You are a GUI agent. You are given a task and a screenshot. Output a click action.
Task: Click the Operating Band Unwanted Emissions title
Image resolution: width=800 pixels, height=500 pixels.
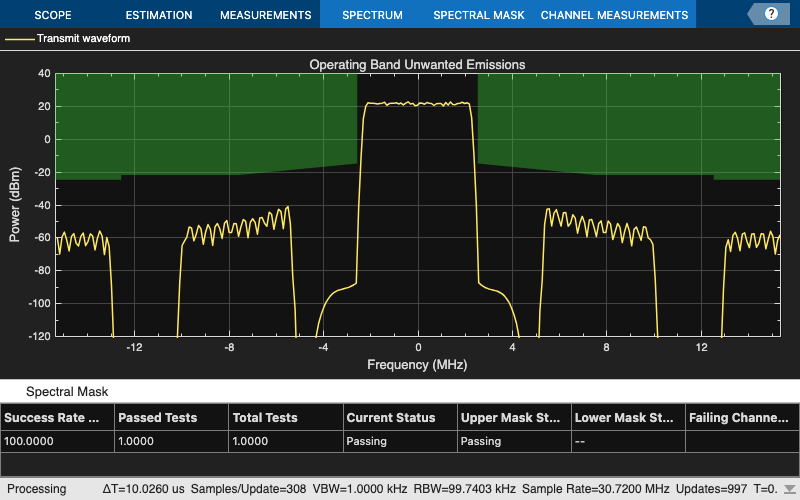click(417, 65)
